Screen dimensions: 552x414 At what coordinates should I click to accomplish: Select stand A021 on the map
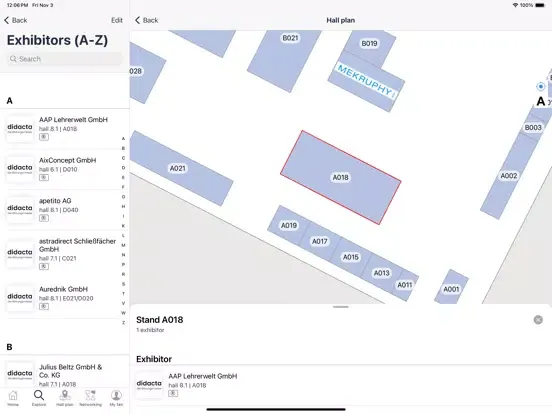click(x=178, y=168)
